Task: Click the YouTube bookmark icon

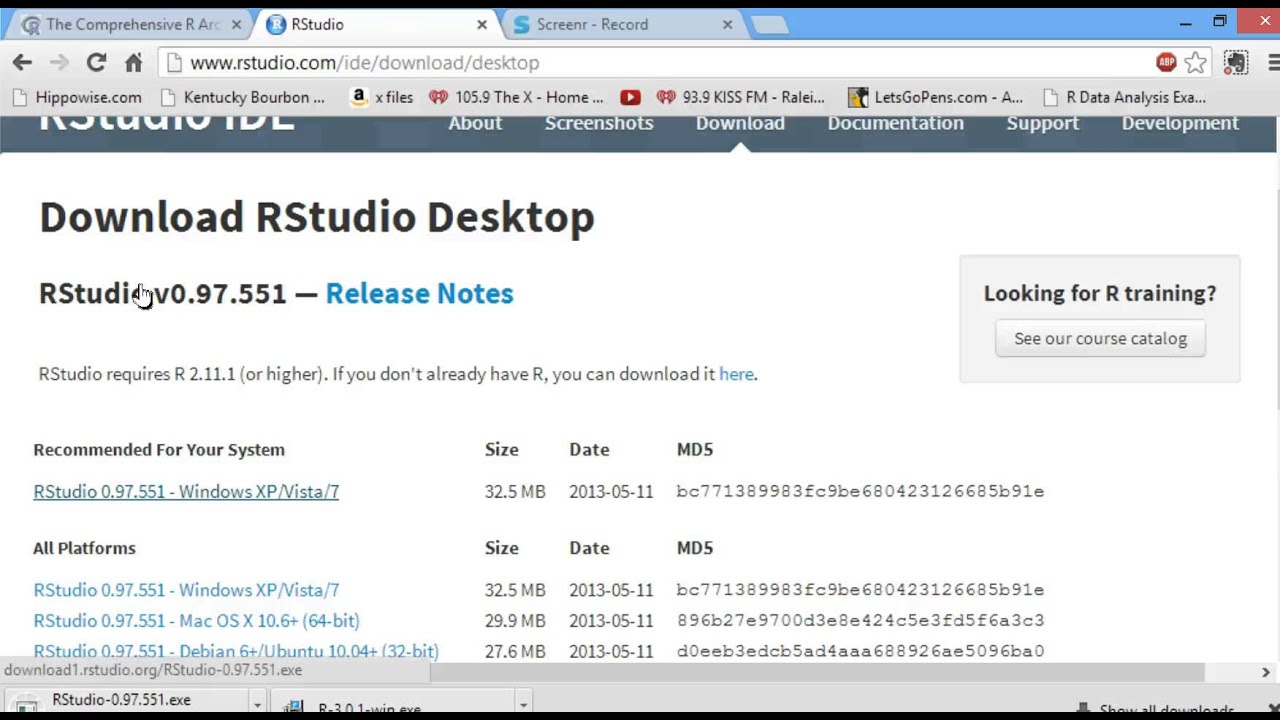Action: coord(630,97)
